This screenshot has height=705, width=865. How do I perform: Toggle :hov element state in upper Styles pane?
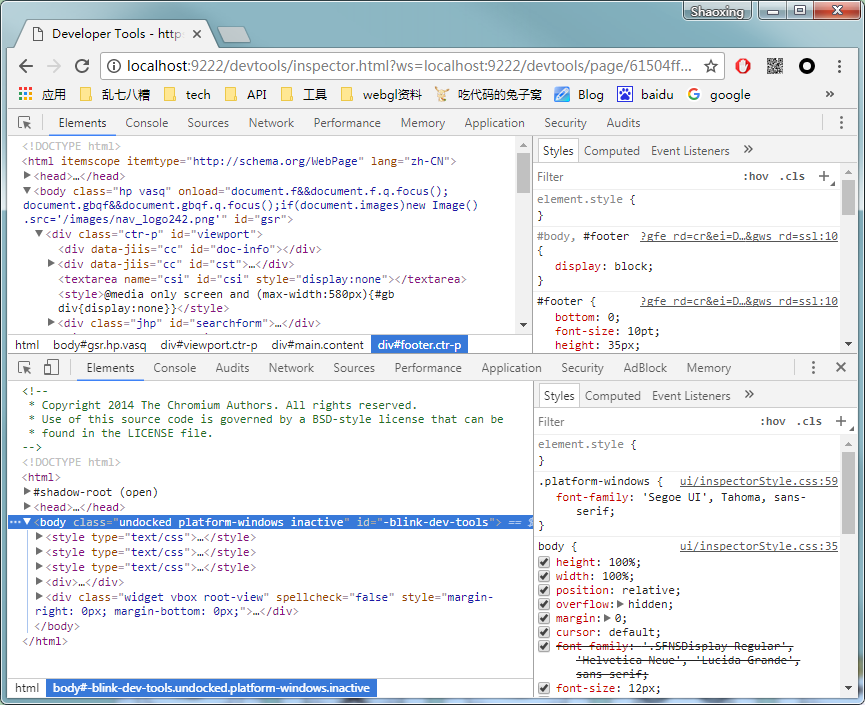point(755,177)
